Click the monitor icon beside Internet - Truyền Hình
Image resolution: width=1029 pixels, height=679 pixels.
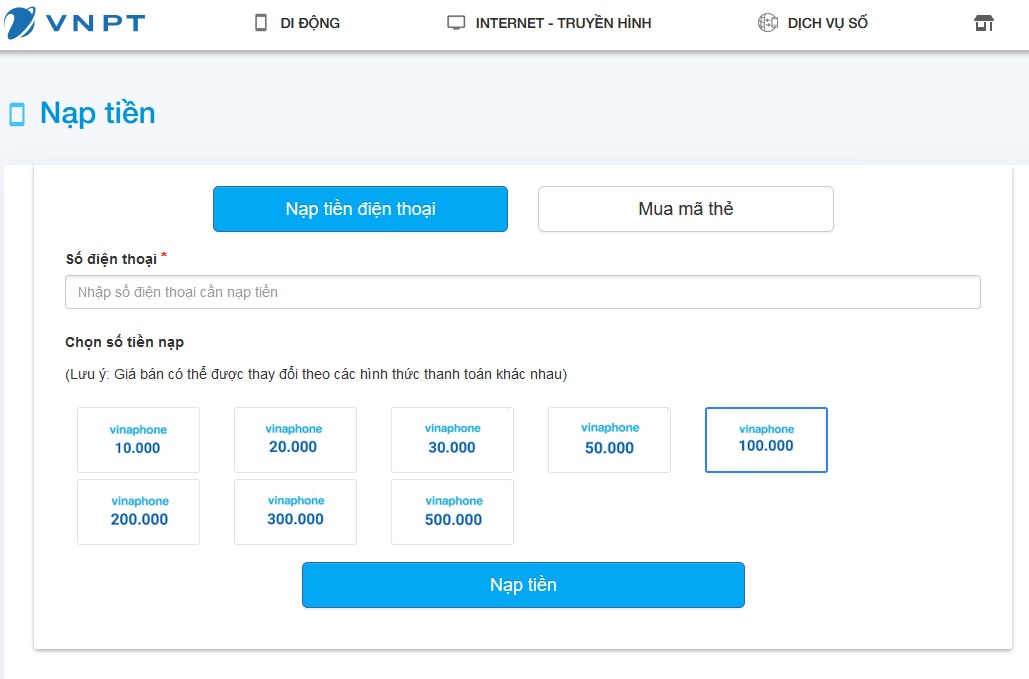(456, 23)
